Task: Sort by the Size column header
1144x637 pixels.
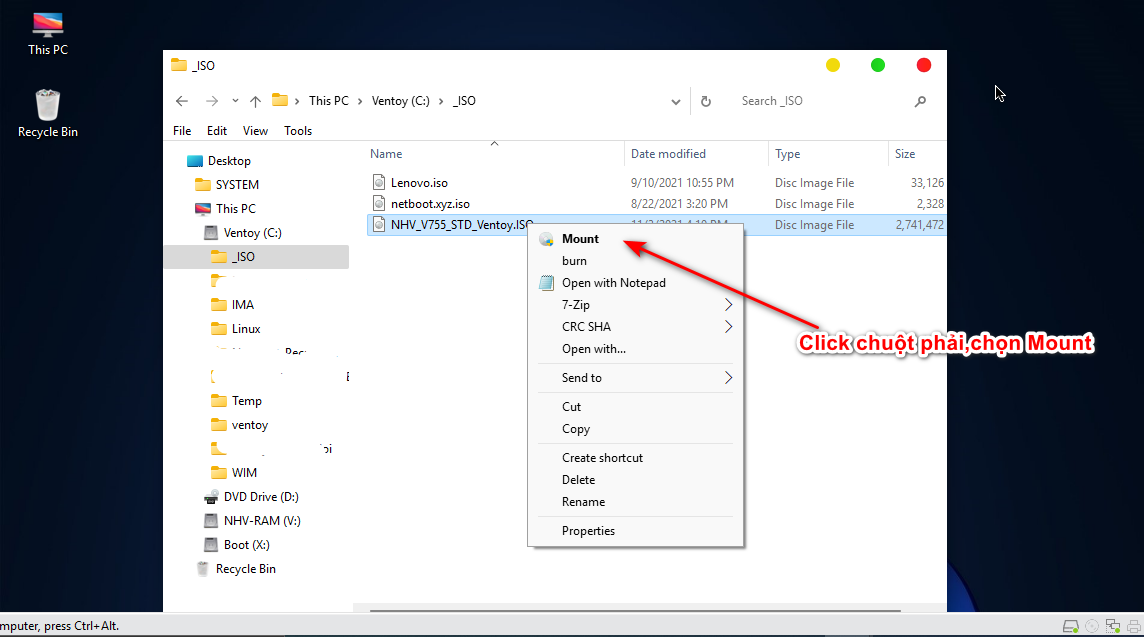Action: (917, 154)
